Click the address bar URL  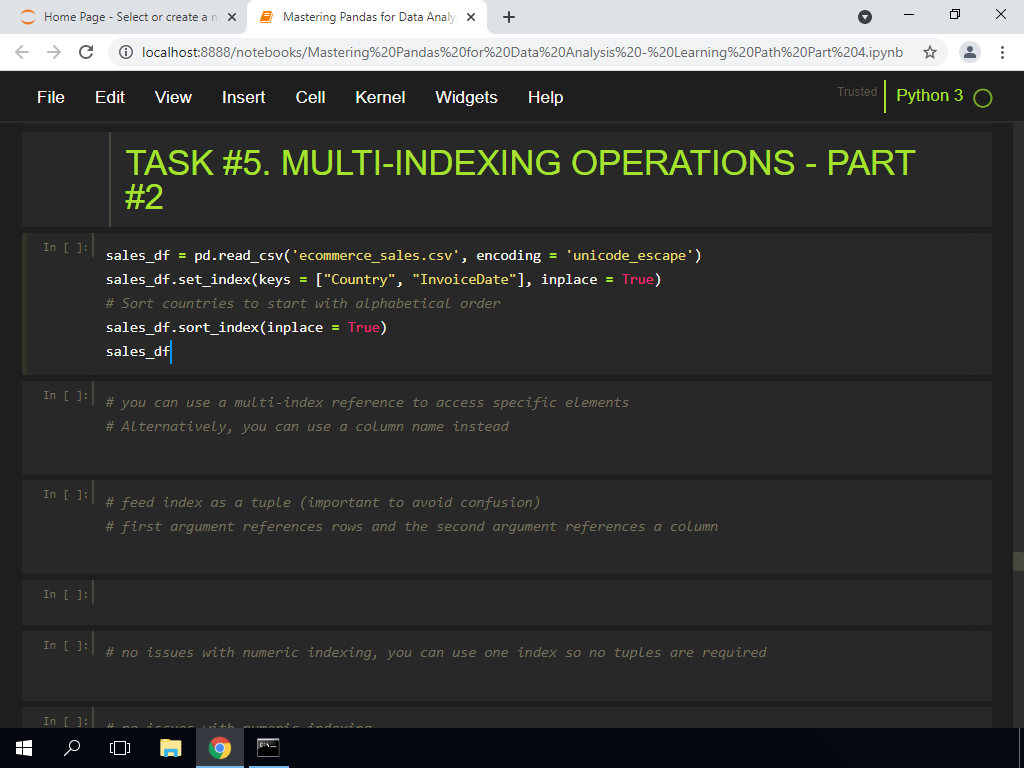[520, 52]
